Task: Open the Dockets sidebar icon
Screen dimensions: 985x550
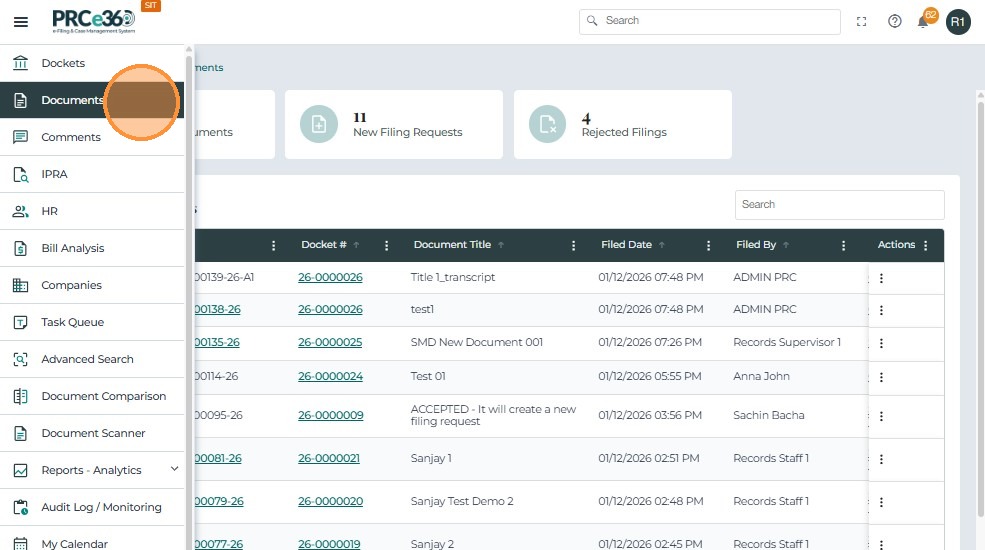Action: point(20,63)
